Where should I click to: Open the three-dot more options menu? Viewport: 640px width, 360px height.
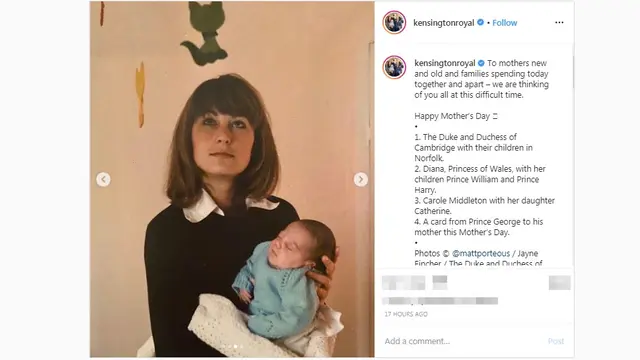click(559, 22)
